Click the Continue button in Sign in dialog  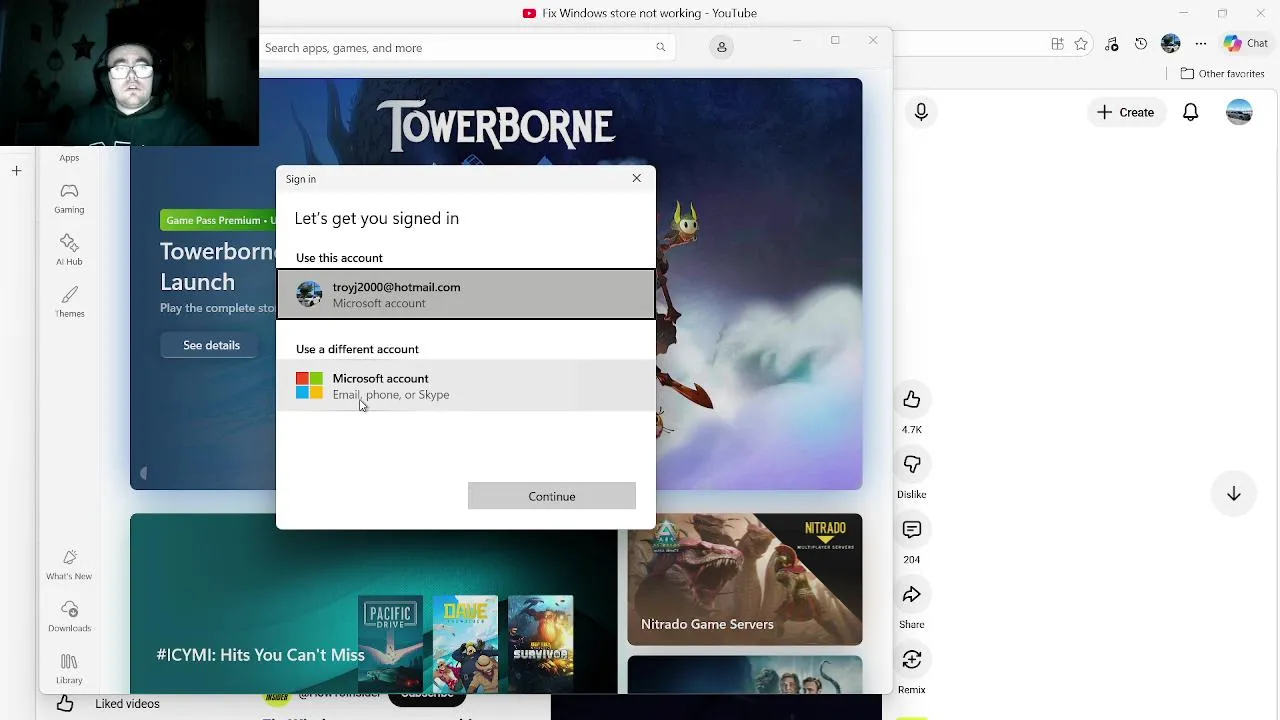click(552, 496)
